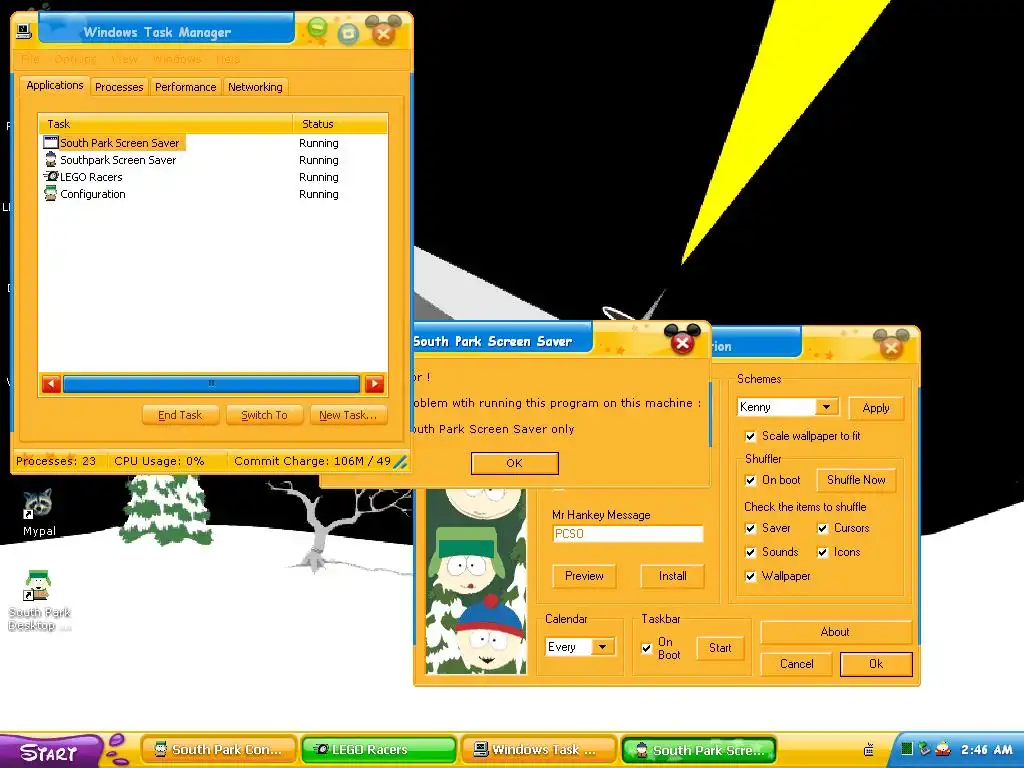Switch to the Applications tab
The width and height of the screenshot is (1024, 768).
click(x=55, y=86)
